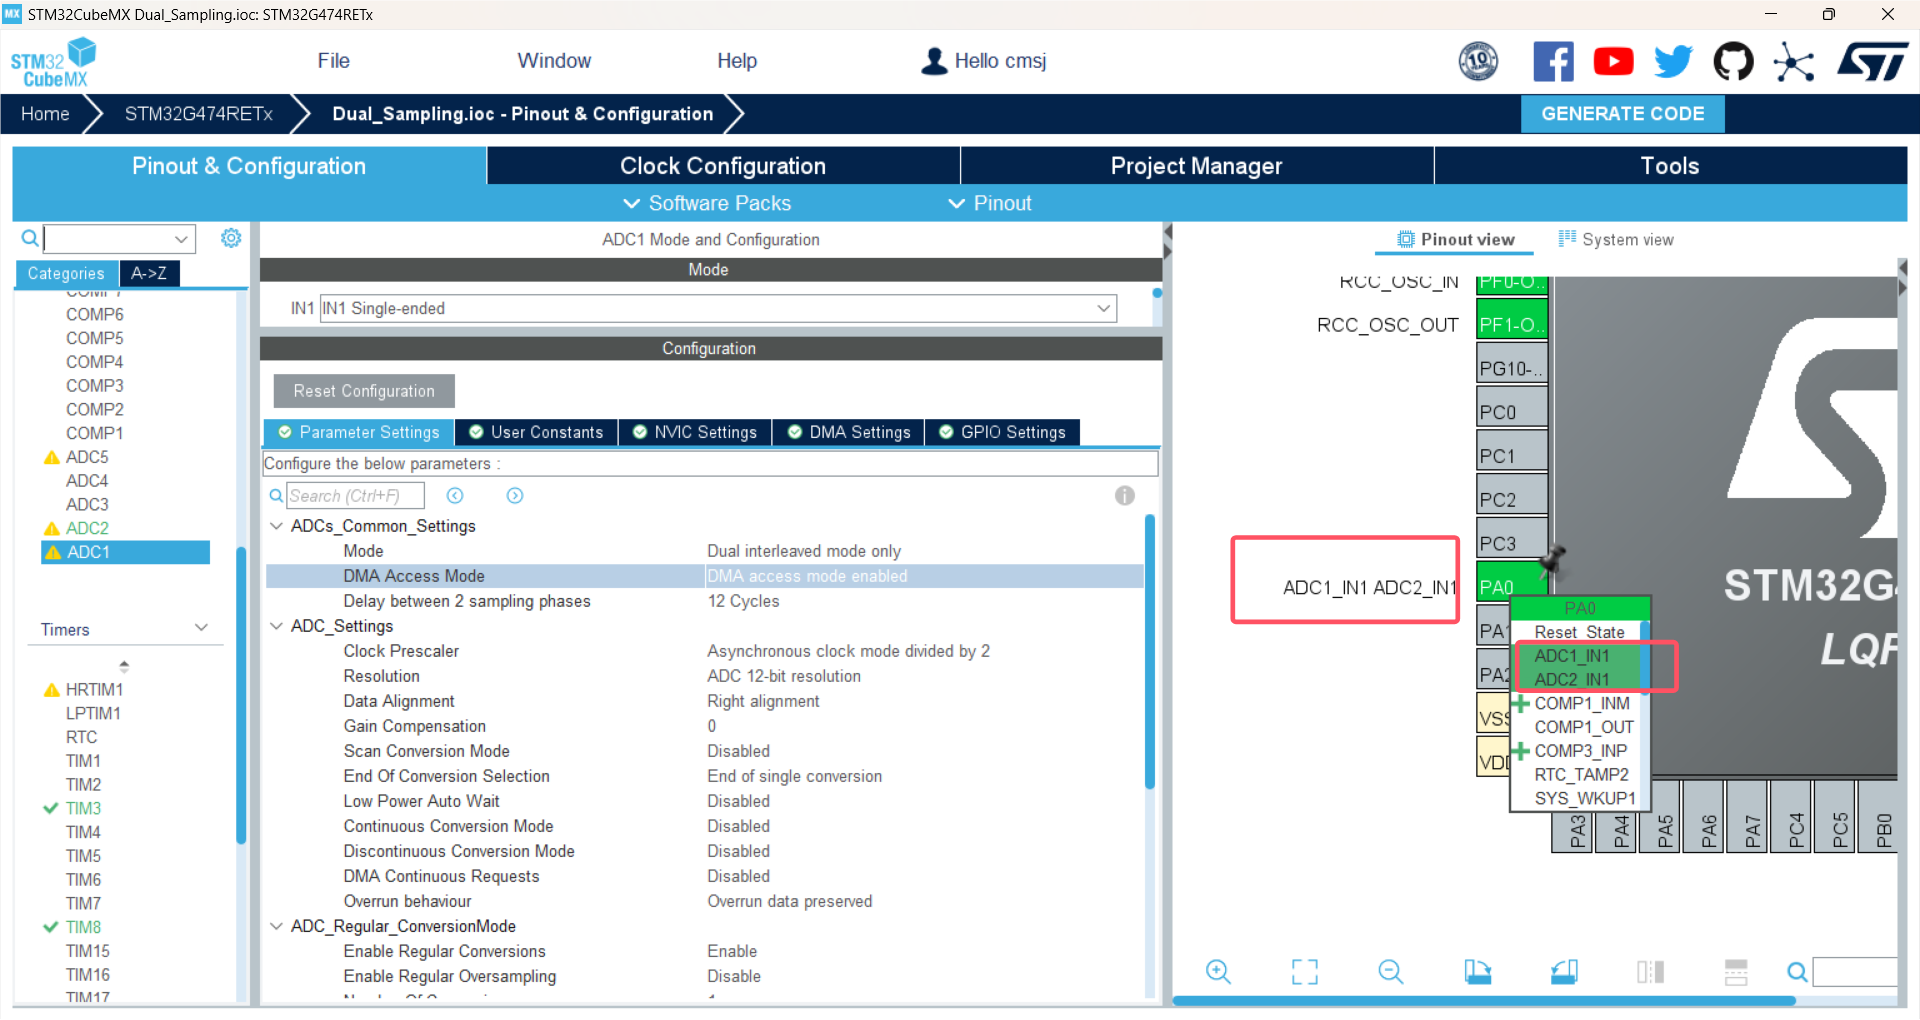Open the File menu
Image resolution: width=1920 pixels, height=1020 pixels.
tap(333, 61)
